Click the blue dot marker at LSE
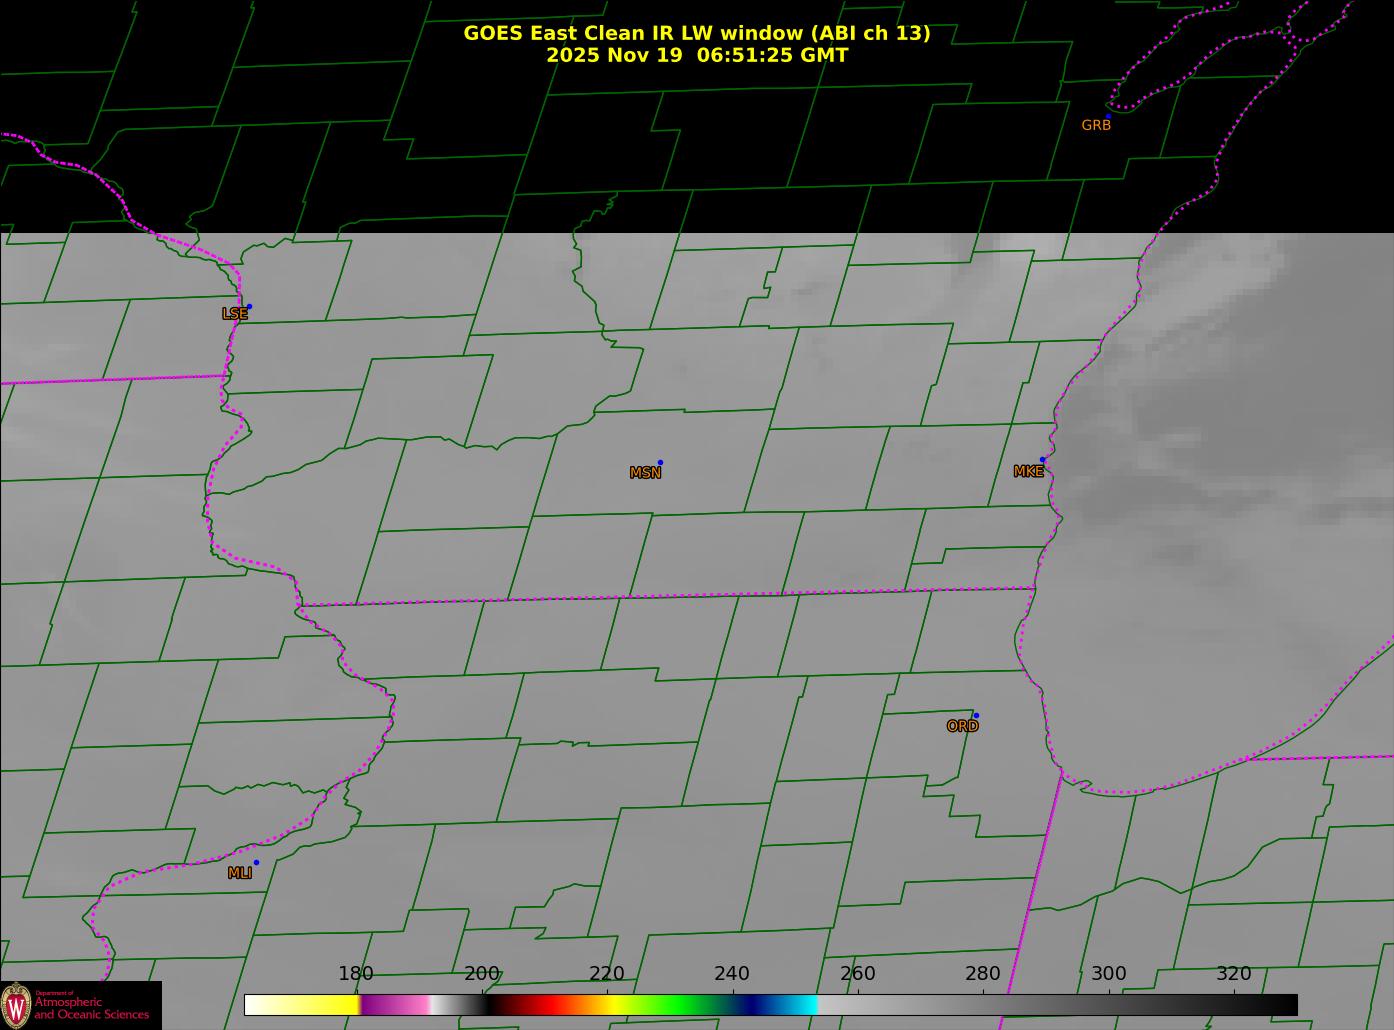 coord(249,306)
